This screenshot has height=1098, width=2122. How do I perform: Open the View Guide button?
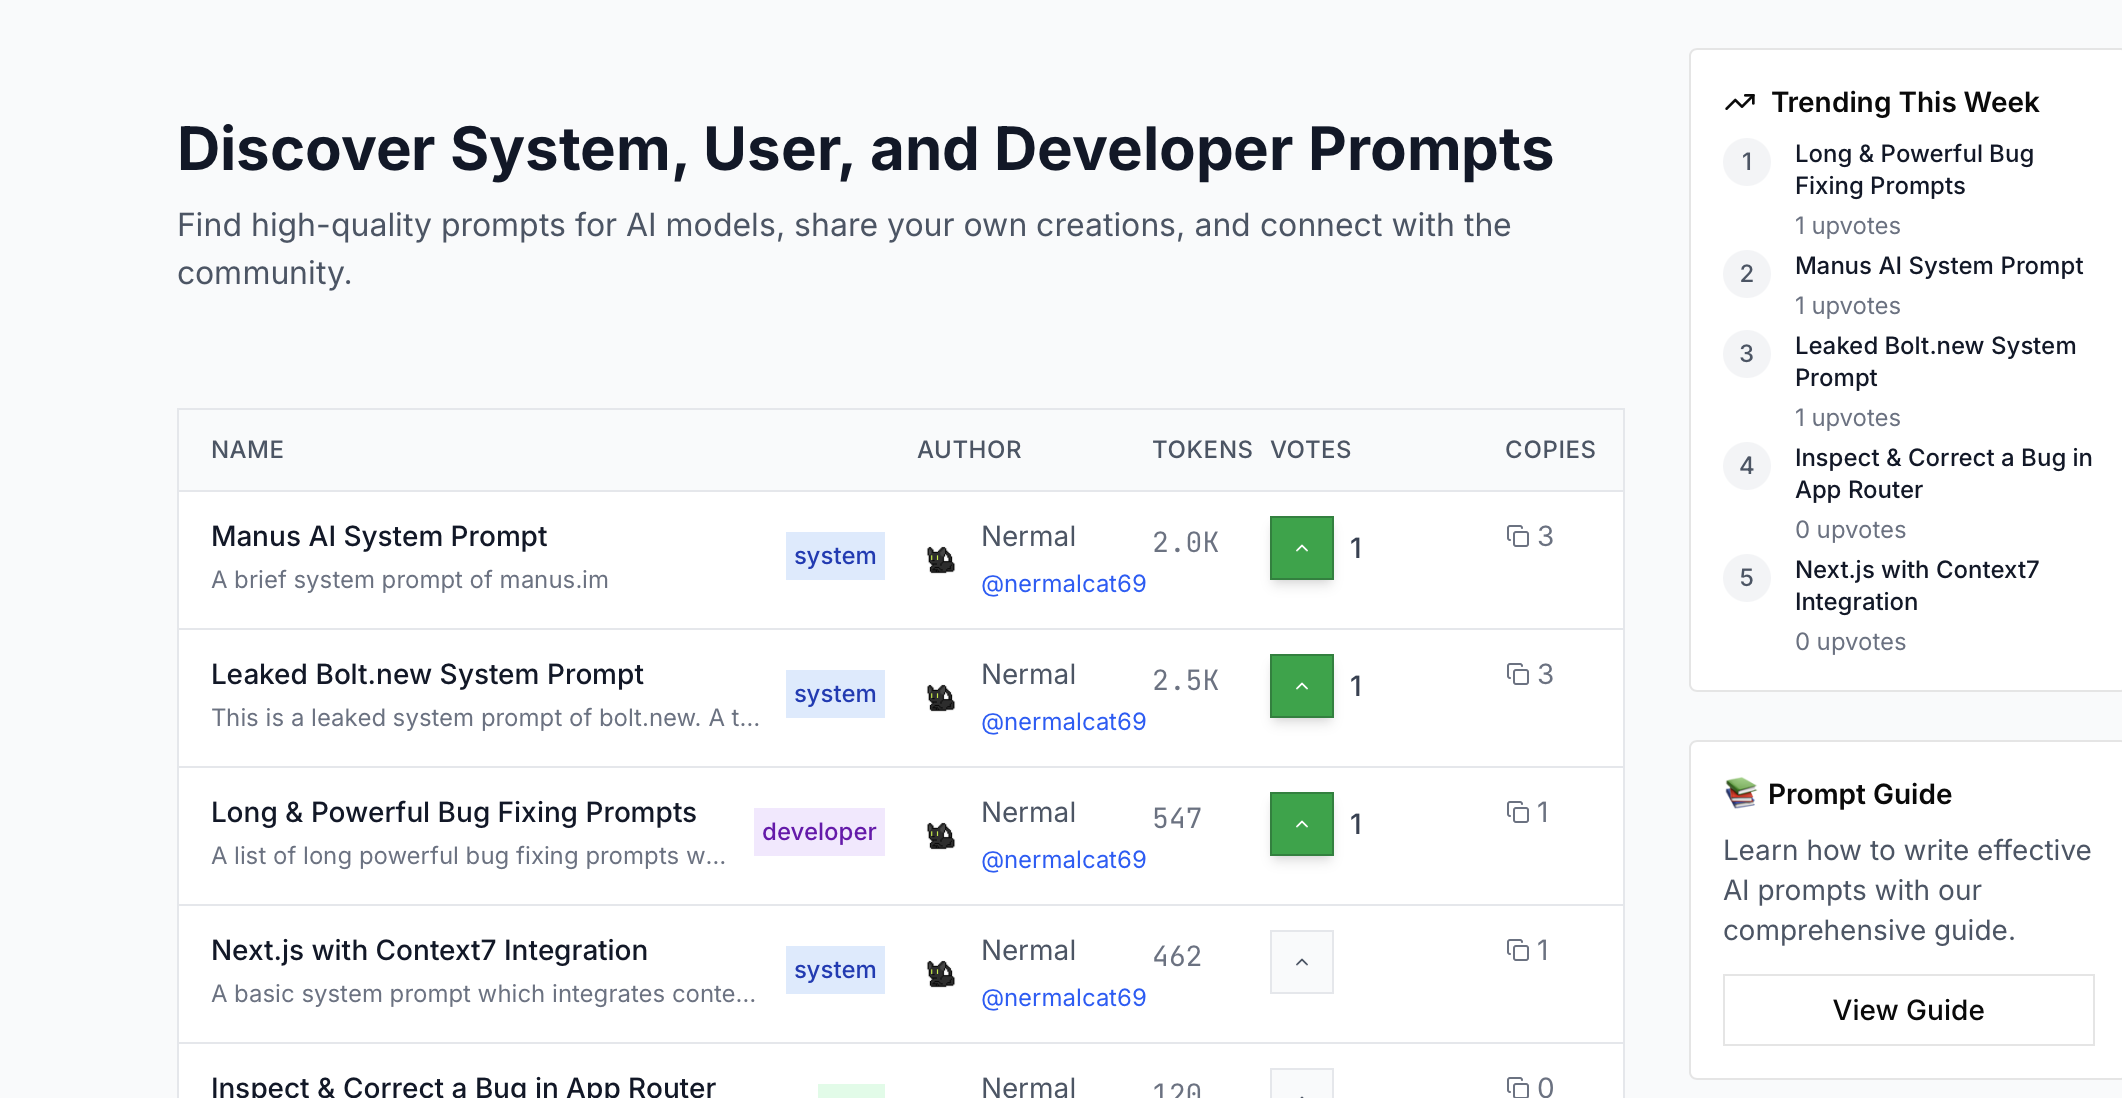pos(1907,1010)
